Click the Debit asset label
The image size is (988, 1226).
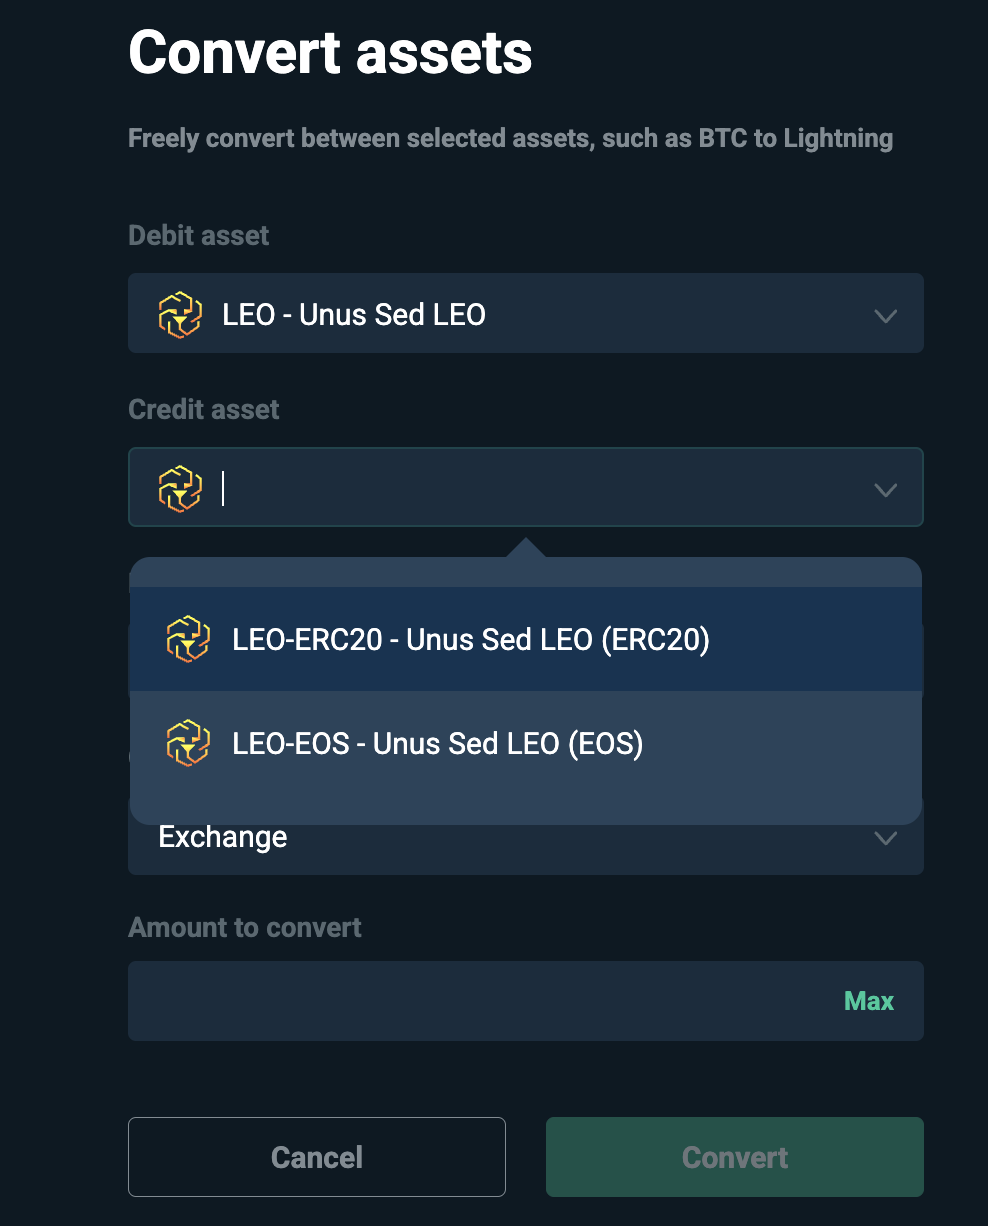tap(199, 235)
